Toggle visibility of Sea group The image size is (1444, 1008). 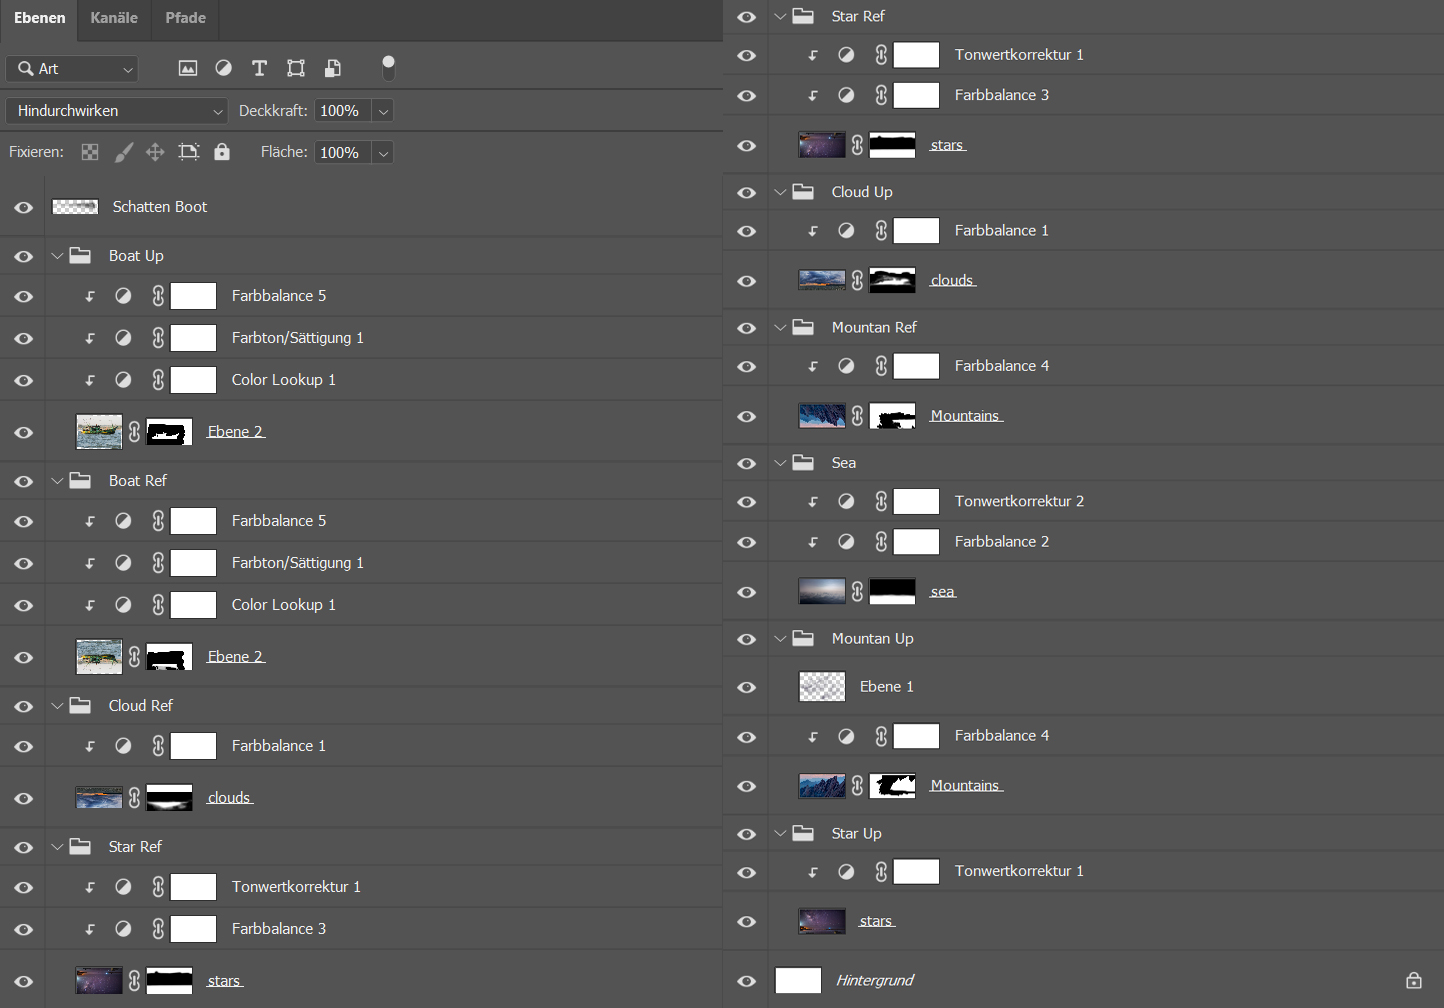click(x=746, y=463)
